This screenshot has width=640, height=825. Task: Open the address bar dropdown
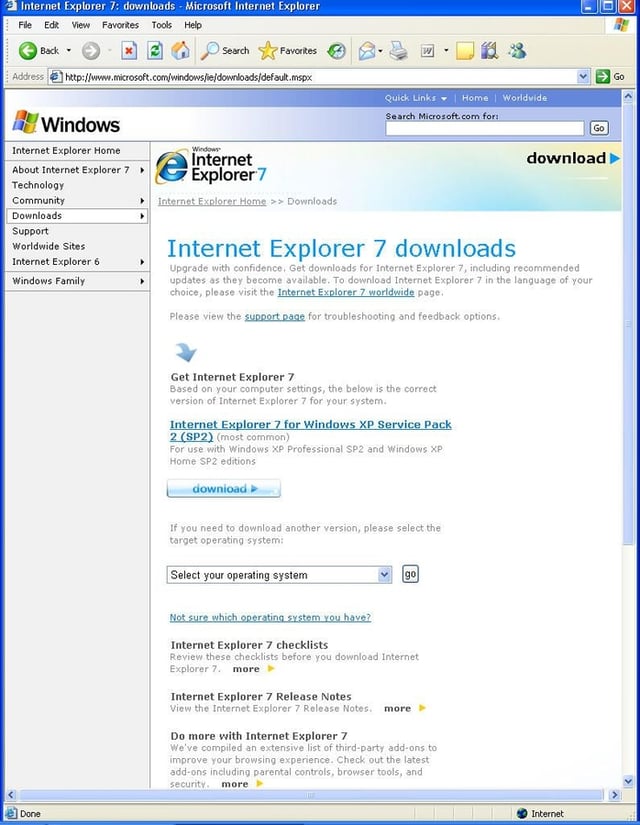point(583,77)
